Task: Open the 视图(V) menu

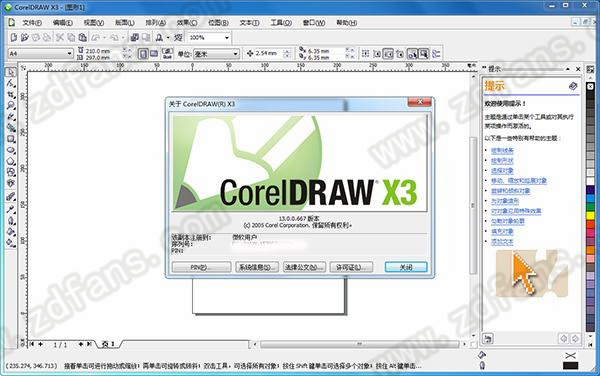Action: click(94, 23)
